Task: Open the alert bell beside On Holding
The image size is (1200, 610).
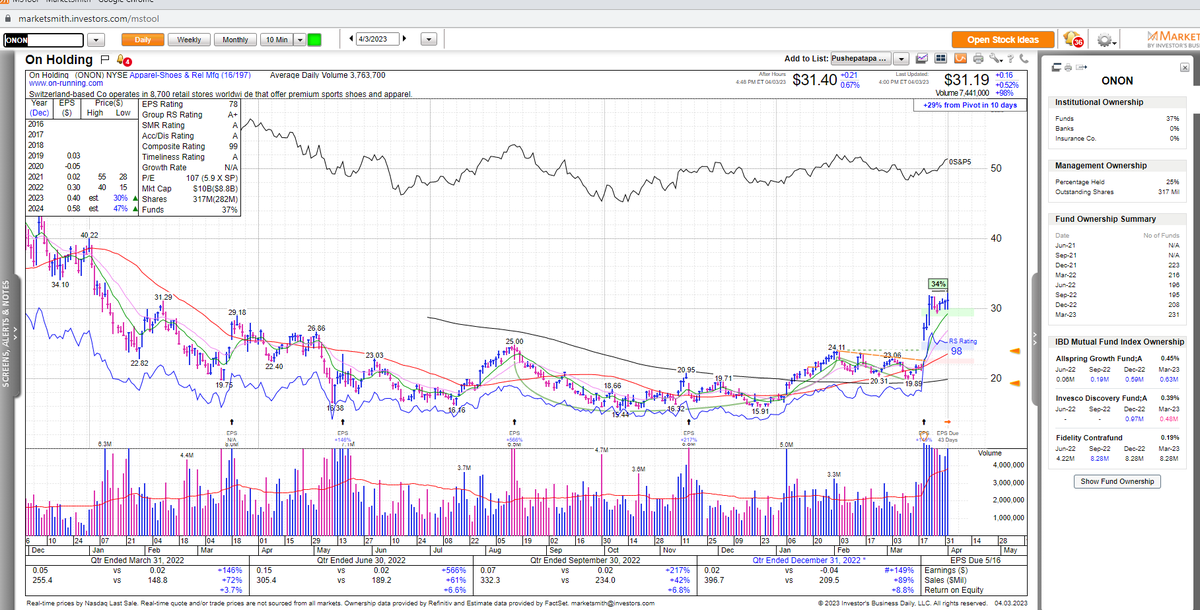Action: coord(122,60)
